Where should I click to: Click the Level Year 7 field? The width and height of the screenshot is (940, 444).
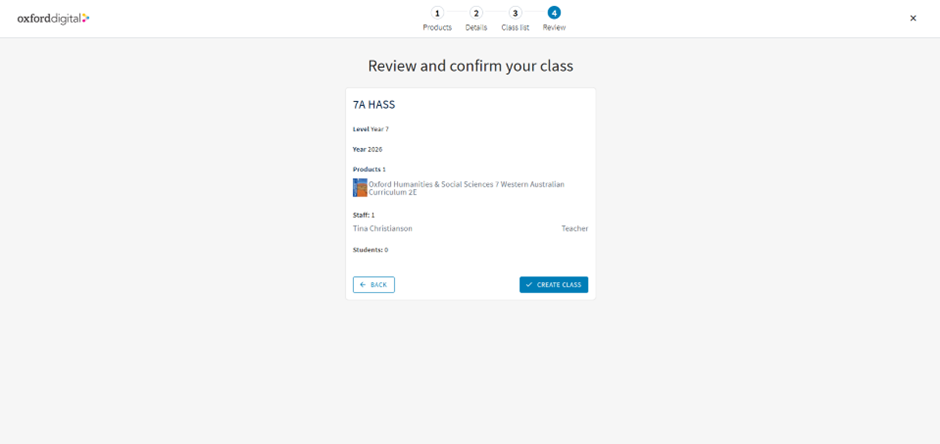pyautogui.click(x=371, y=129)
